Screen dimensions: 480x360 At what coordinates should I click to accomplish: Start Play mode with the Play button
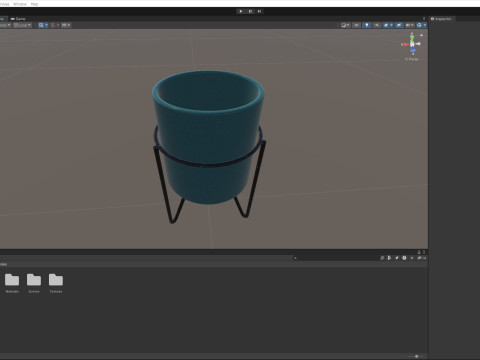241,11
